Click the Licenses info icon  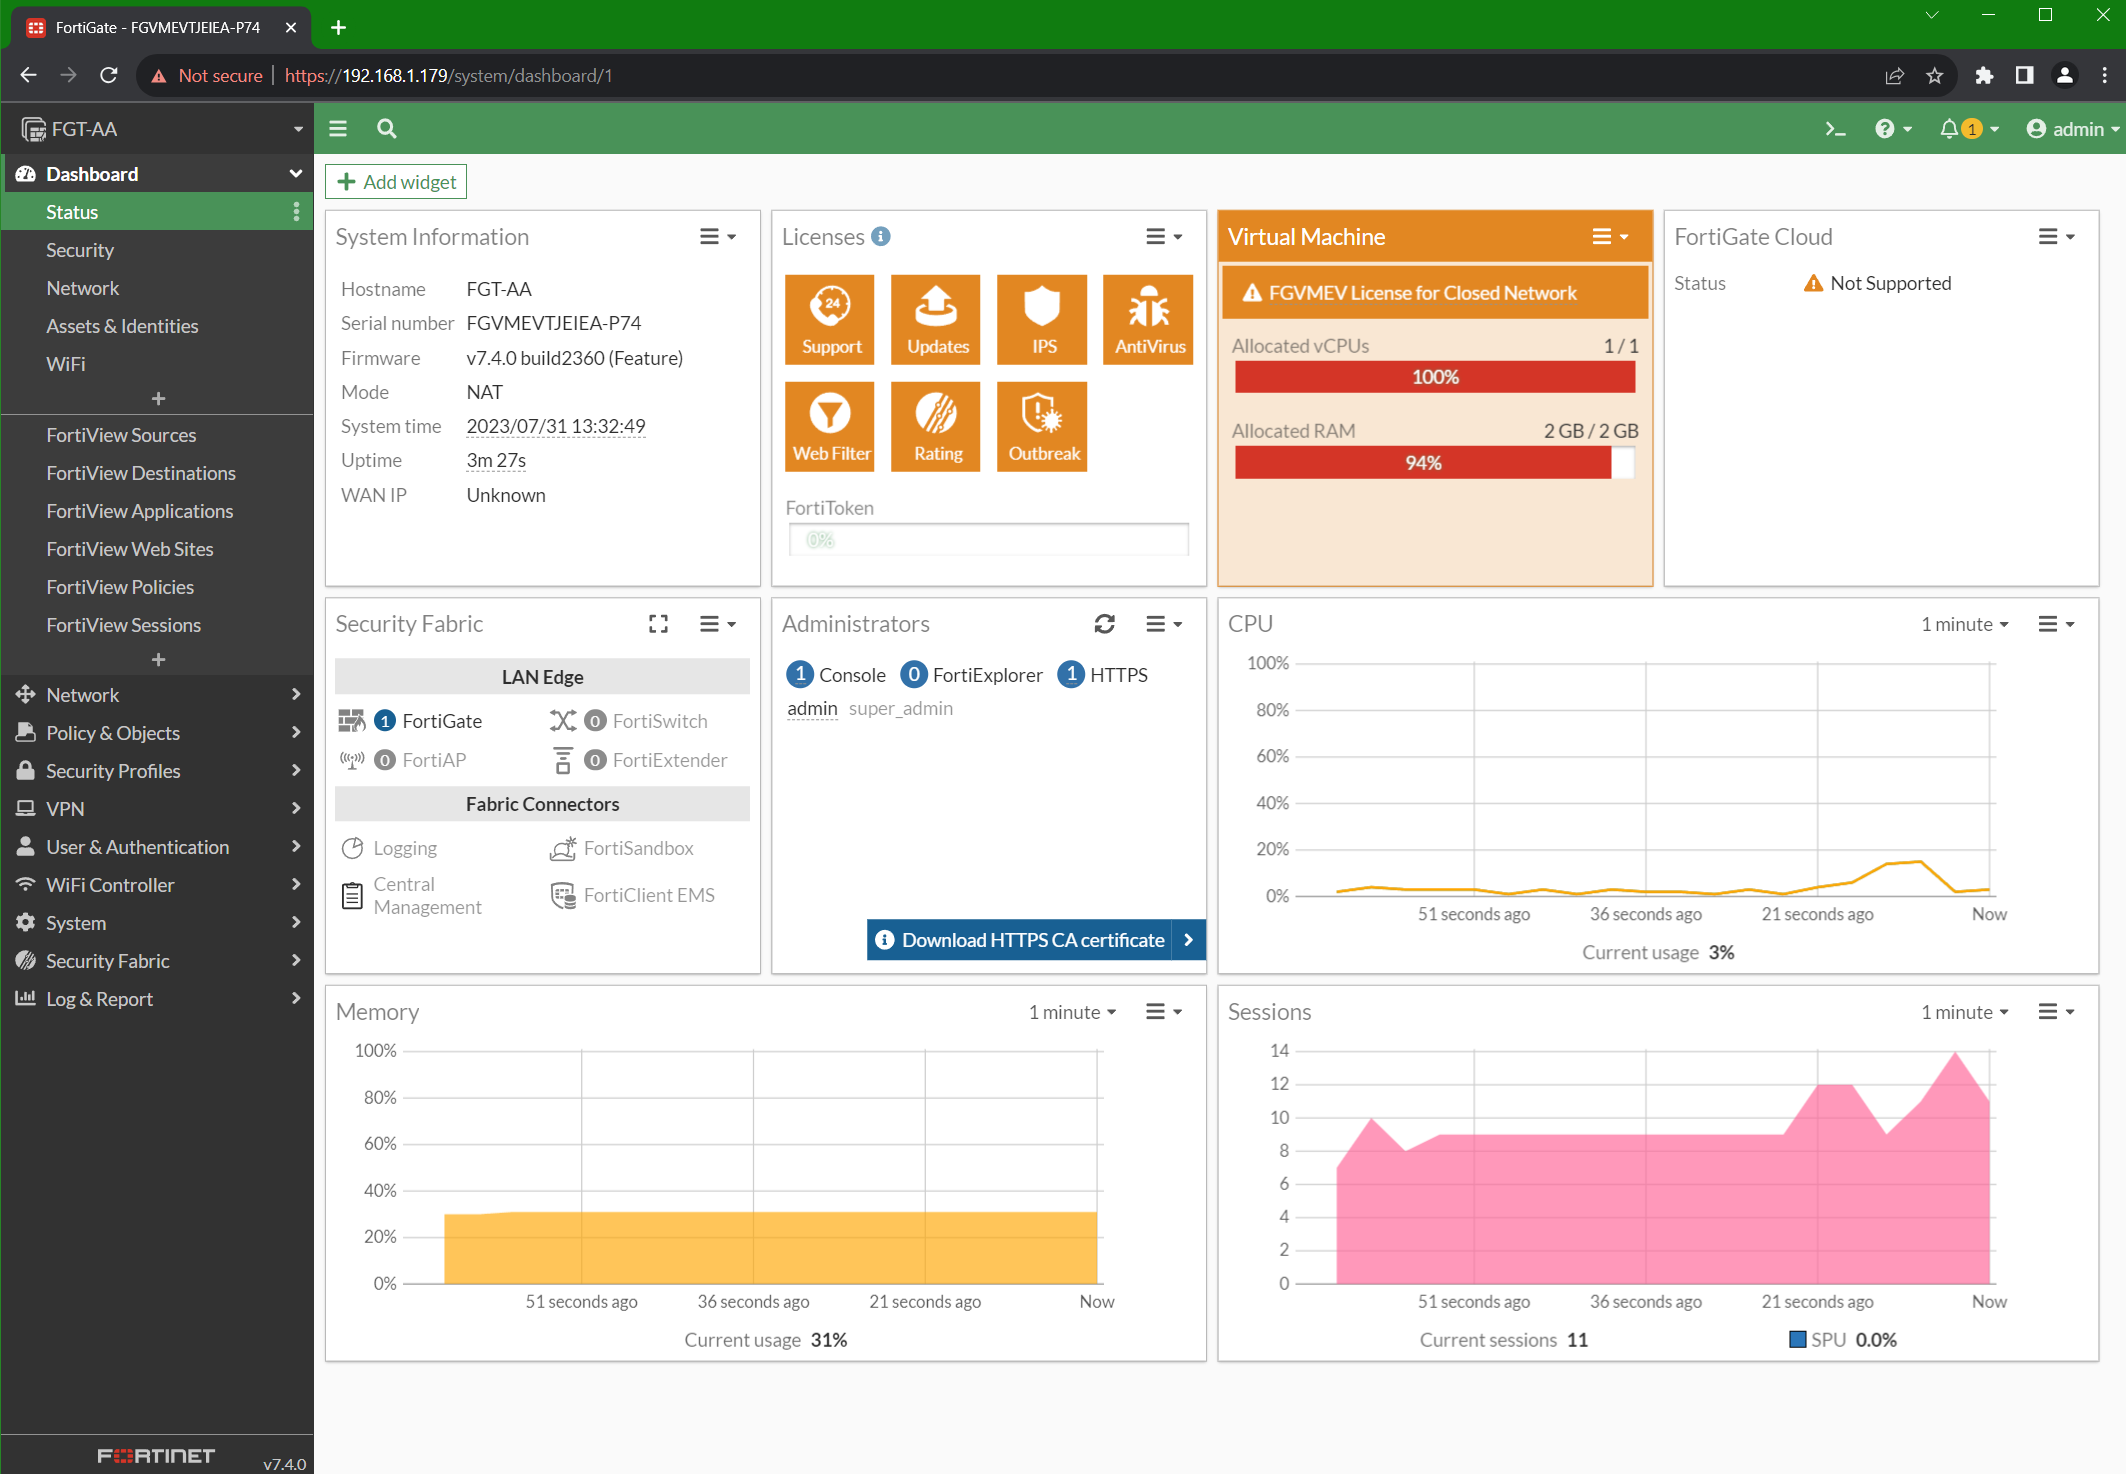point(881,236)
